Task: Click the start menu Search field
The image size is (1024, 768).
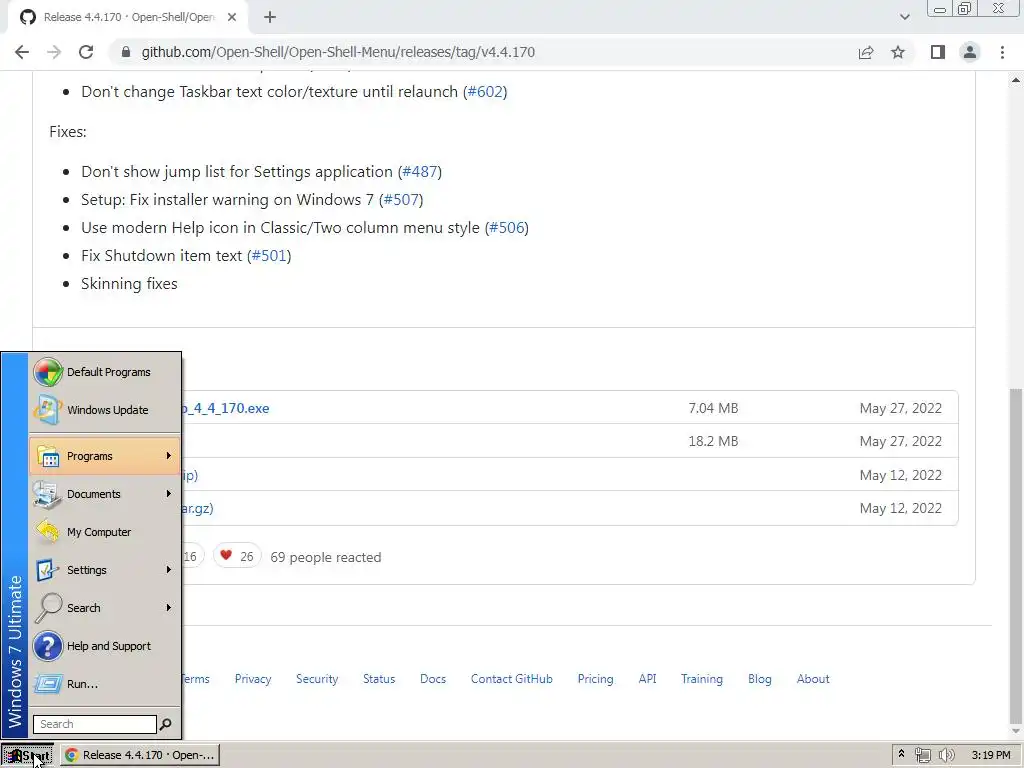Action: click(95, 724)
